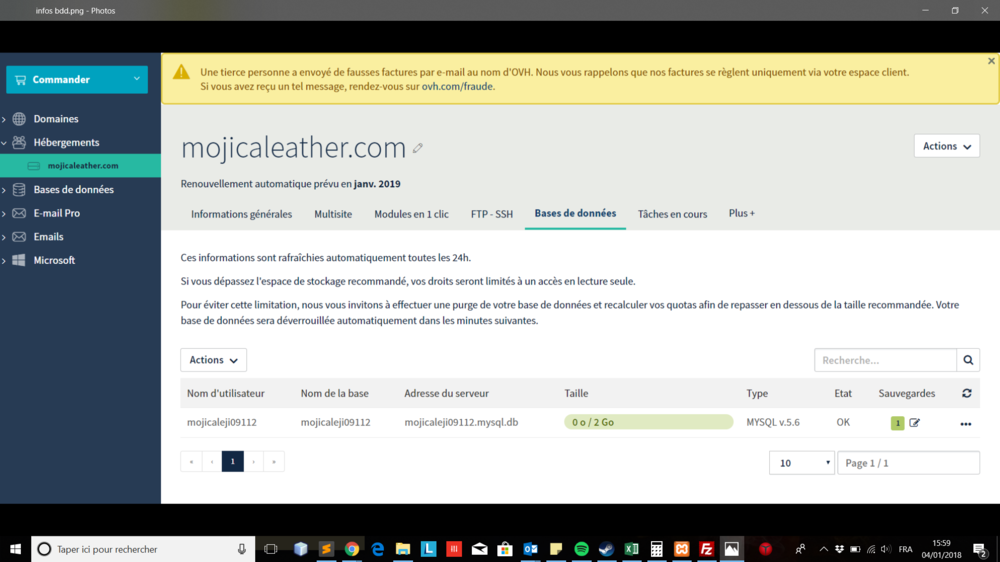Click the 0 o / 2 Go usage bar

coord(649,422)
